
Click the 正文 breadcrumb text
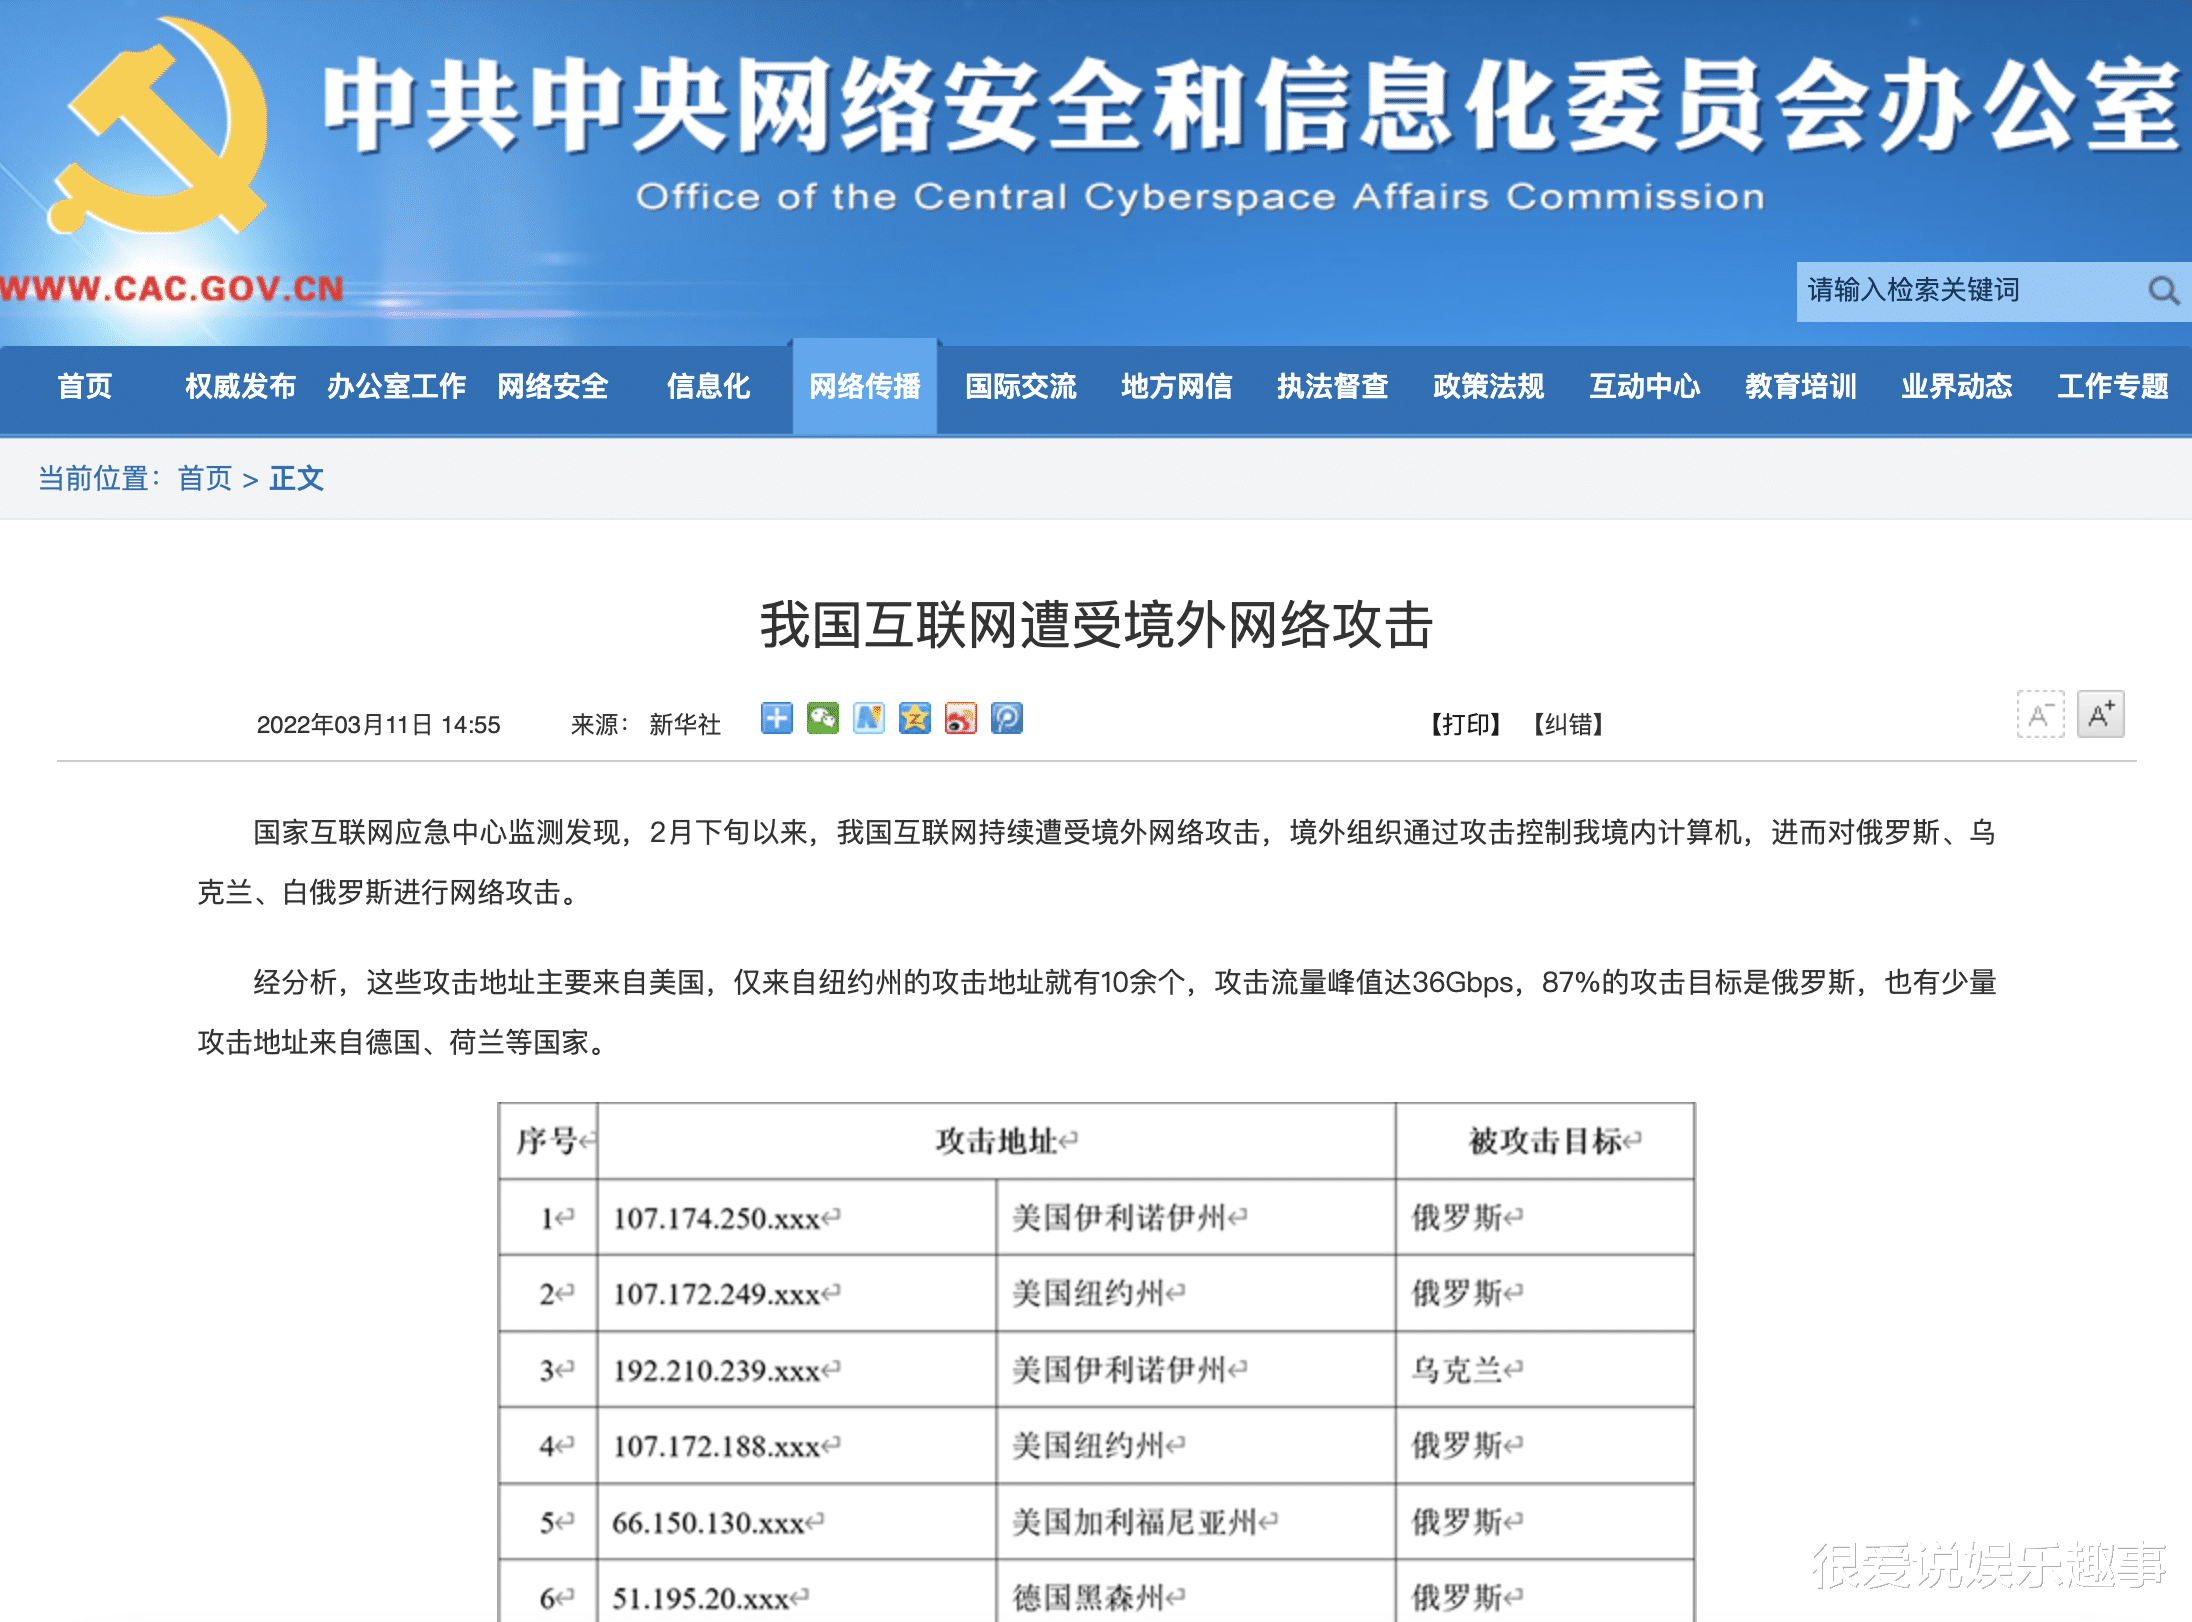pyautogui.click(x=297, y=479)
